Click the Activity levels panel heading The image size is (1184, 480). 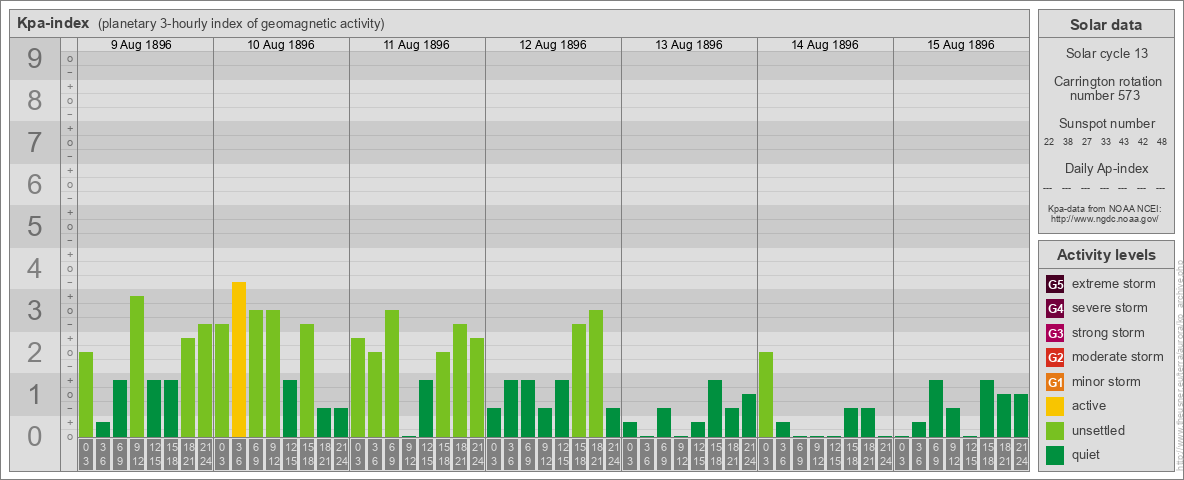point(1106,255)
